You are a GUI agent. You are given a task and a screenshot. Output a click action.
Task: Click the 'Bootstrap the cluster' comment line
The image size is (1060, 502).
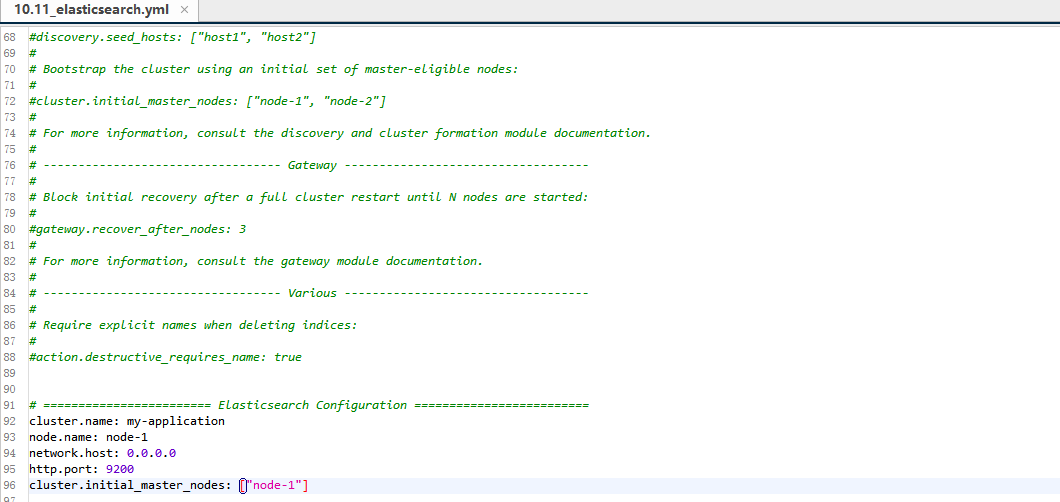(x=273, y=69)
